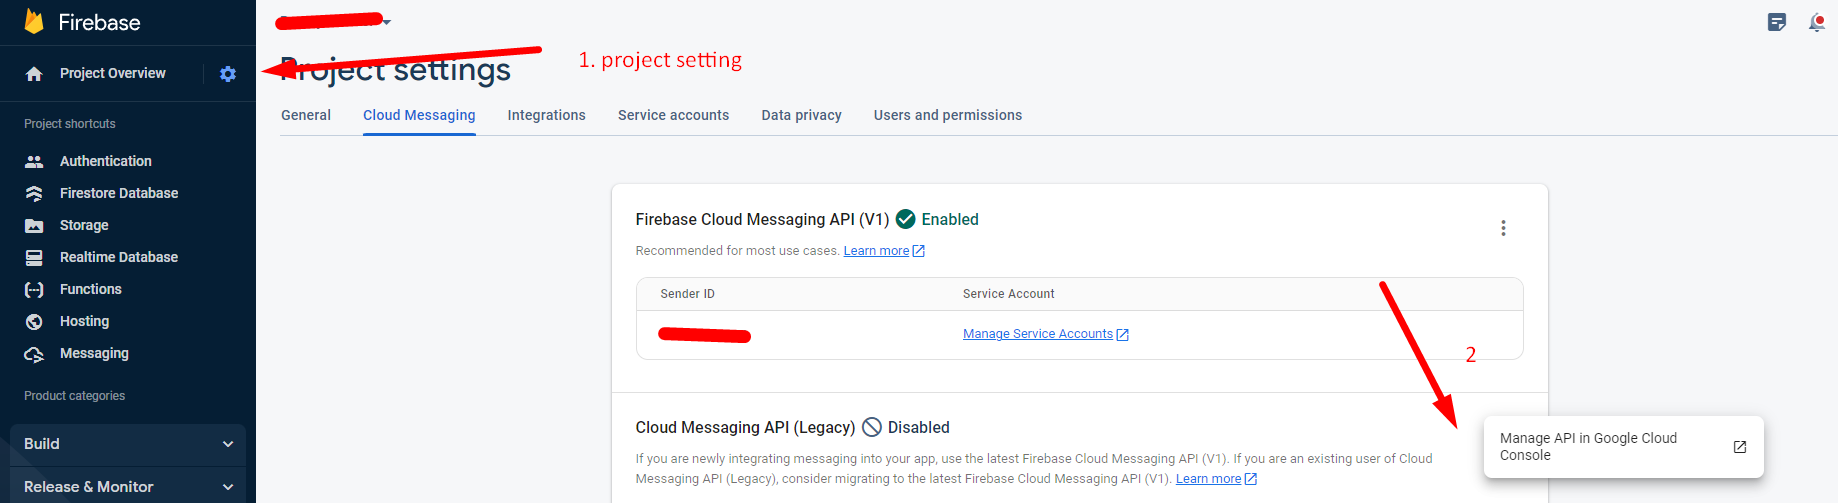Click Manage Service Accounts link
This screenshot has width=1838, height=503.
point(1046,334)
